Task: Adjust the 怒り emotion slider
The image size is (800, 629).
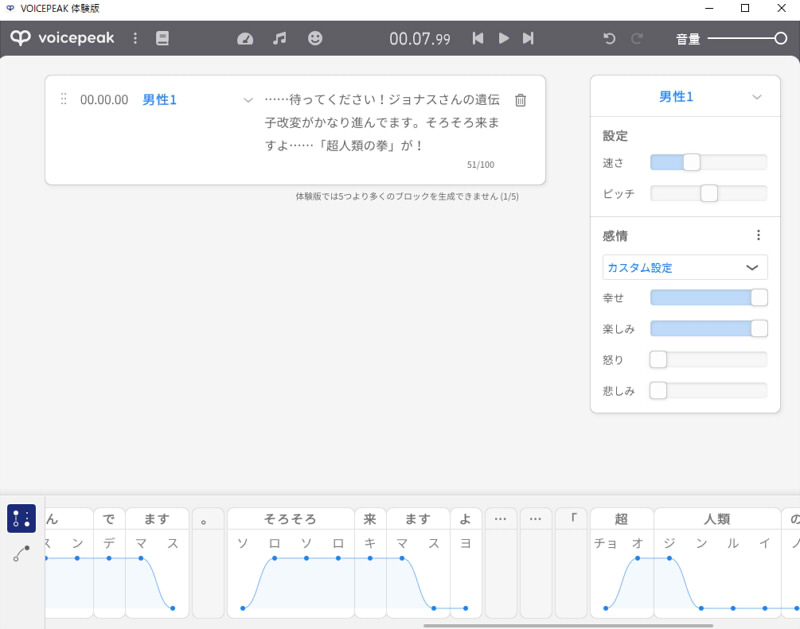Action: point(709,359)
